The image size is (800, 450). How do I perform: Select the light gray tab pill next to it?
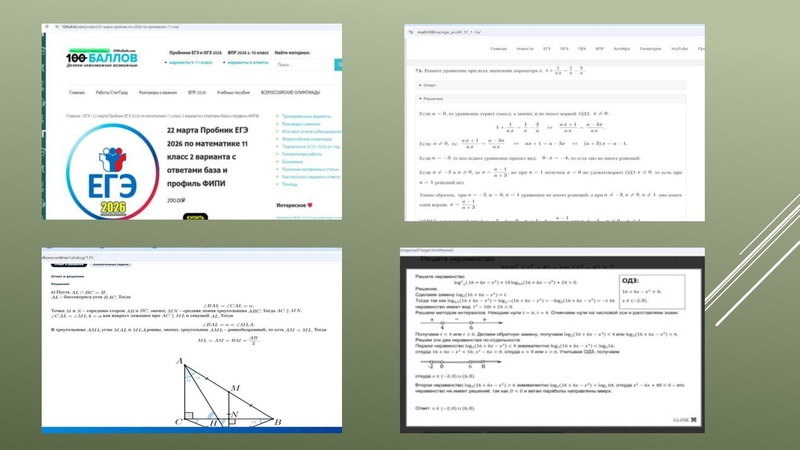point(111,264)
